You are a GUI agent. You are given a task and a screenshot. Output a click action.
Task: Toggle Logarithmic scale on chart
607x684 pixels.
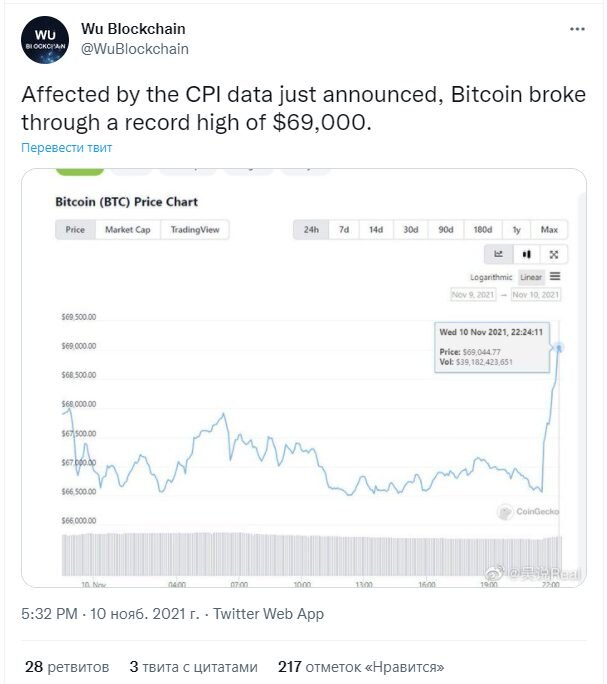pos(491,277)
